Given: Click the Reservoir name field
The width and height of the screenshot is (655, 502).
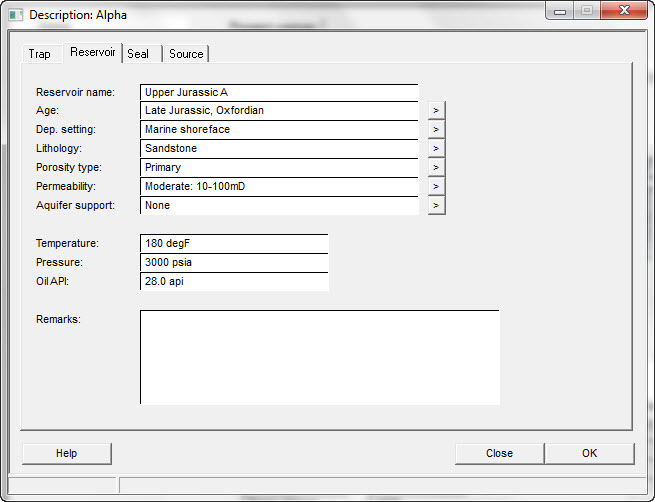Looking at the screenshot, I should (278, 92).
